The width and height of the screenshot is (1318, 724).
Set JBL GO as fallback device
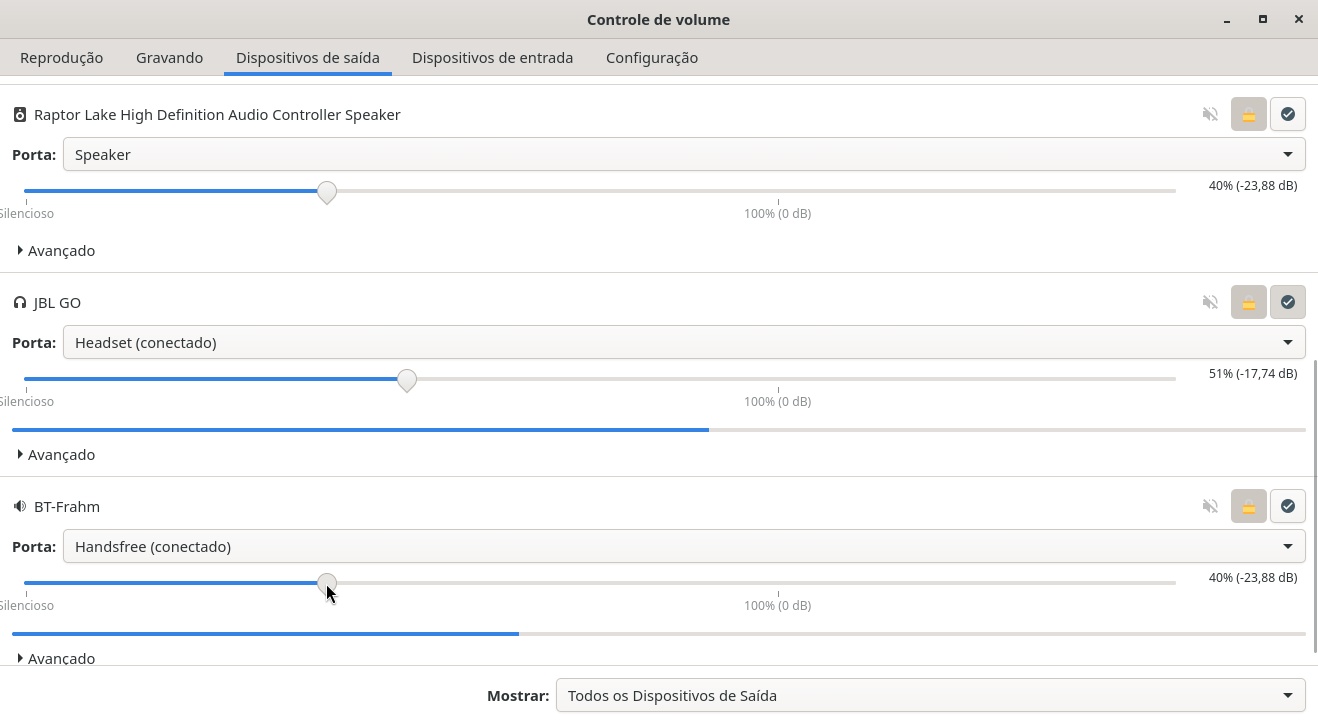coord(1287,302)
